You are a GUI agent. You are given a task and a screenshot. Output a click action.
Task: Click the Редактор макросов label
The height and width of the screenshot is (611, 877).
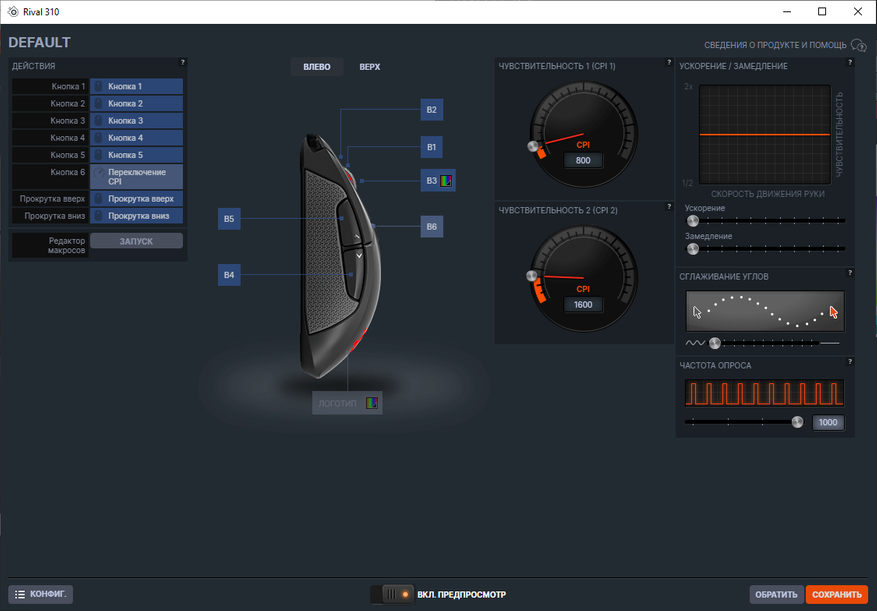50,245
